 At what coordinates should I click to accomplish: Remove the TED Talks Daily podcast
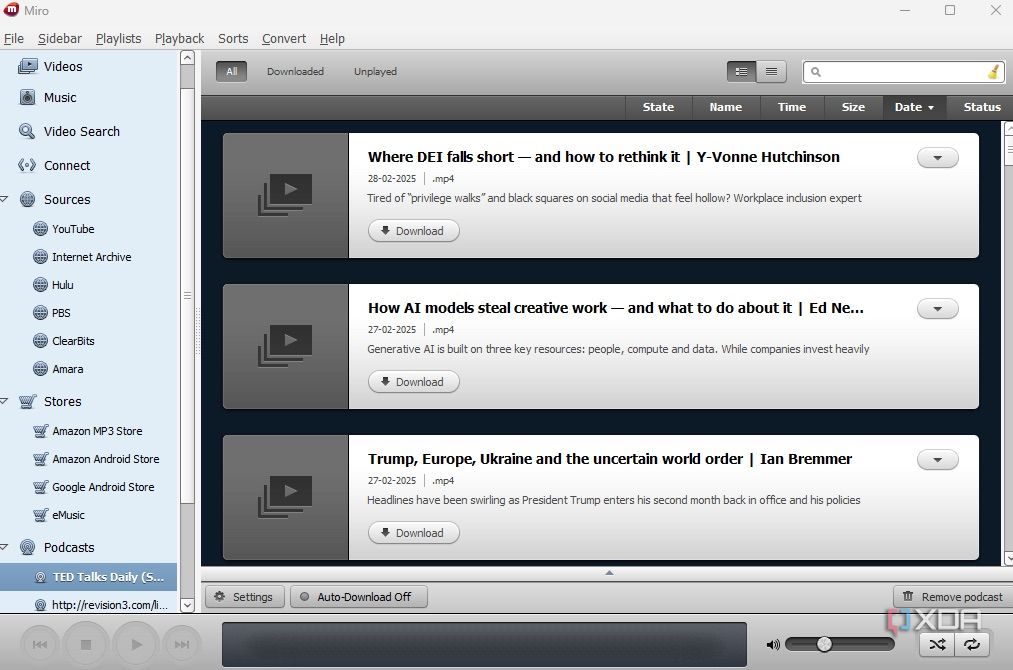pyautogui.click(x=951, y=596)
